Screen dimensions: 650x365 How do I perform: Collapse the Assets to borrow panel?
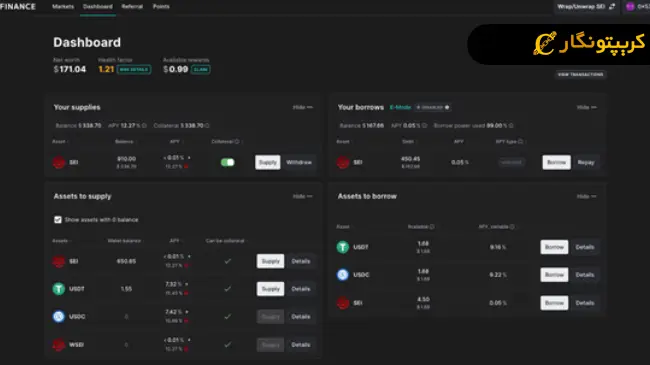(587, 196)
